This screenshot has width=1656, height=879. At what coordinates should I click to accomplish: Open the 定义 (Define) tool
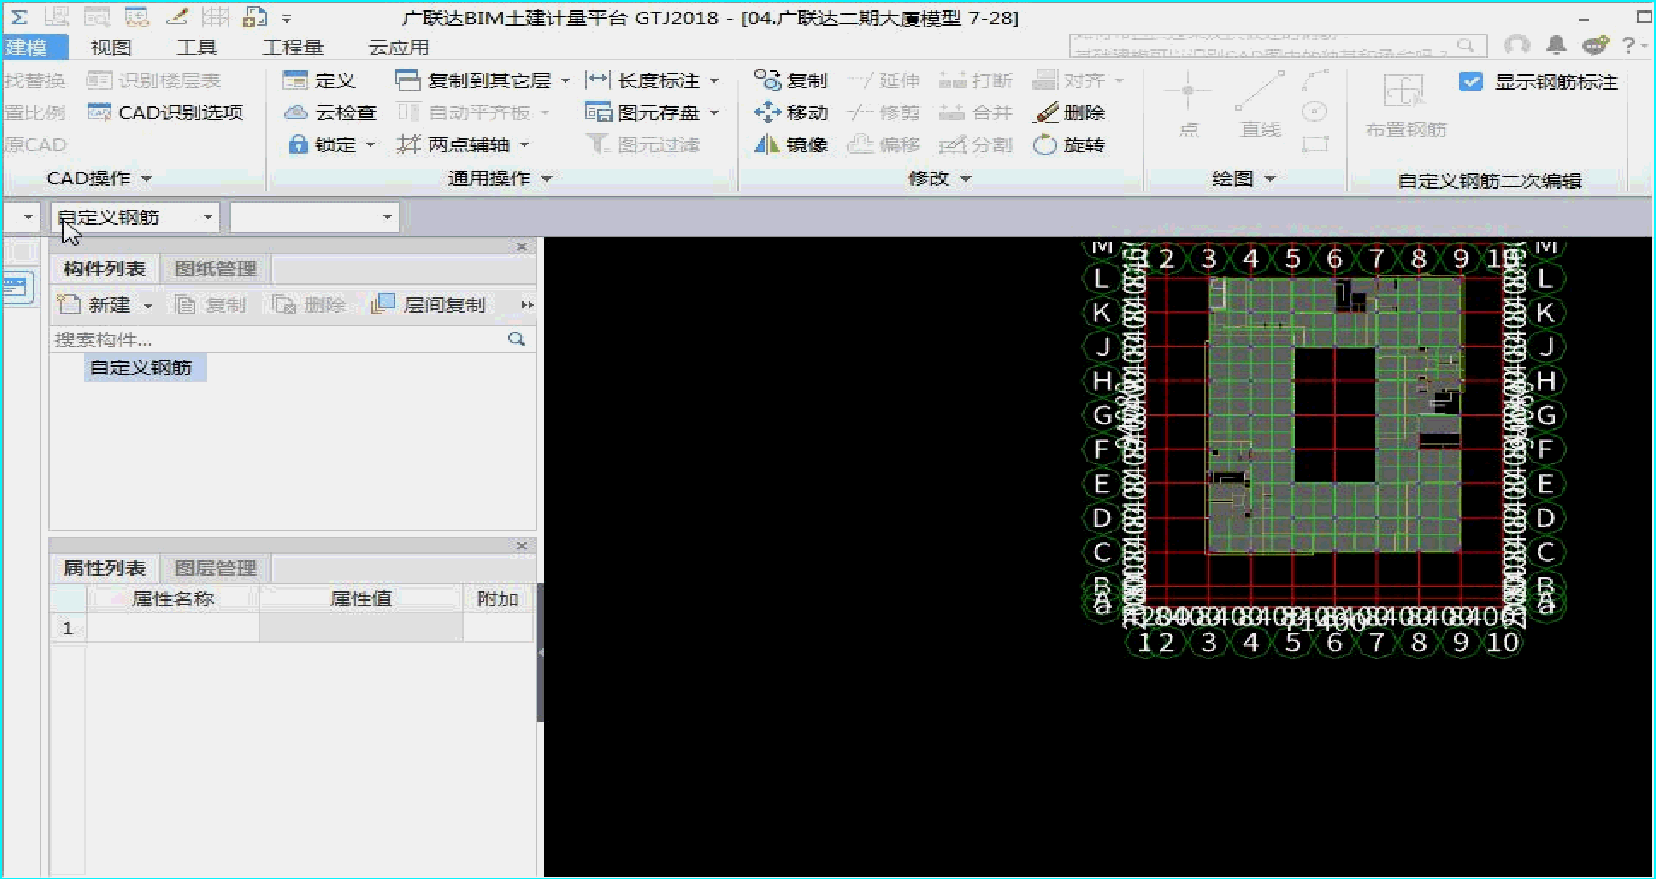[319, 81]
